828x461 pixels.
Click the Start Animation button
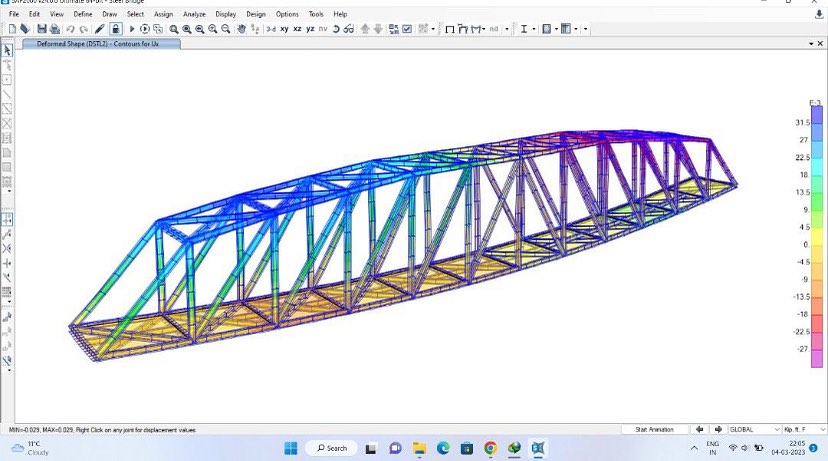click(x=654, y=429)
